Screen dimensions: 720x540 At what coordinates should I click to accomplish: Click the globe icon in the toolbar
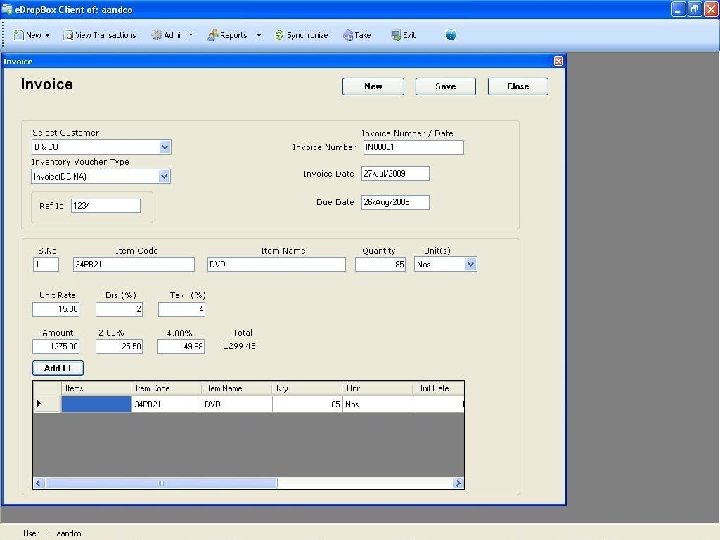coord(451,35)
